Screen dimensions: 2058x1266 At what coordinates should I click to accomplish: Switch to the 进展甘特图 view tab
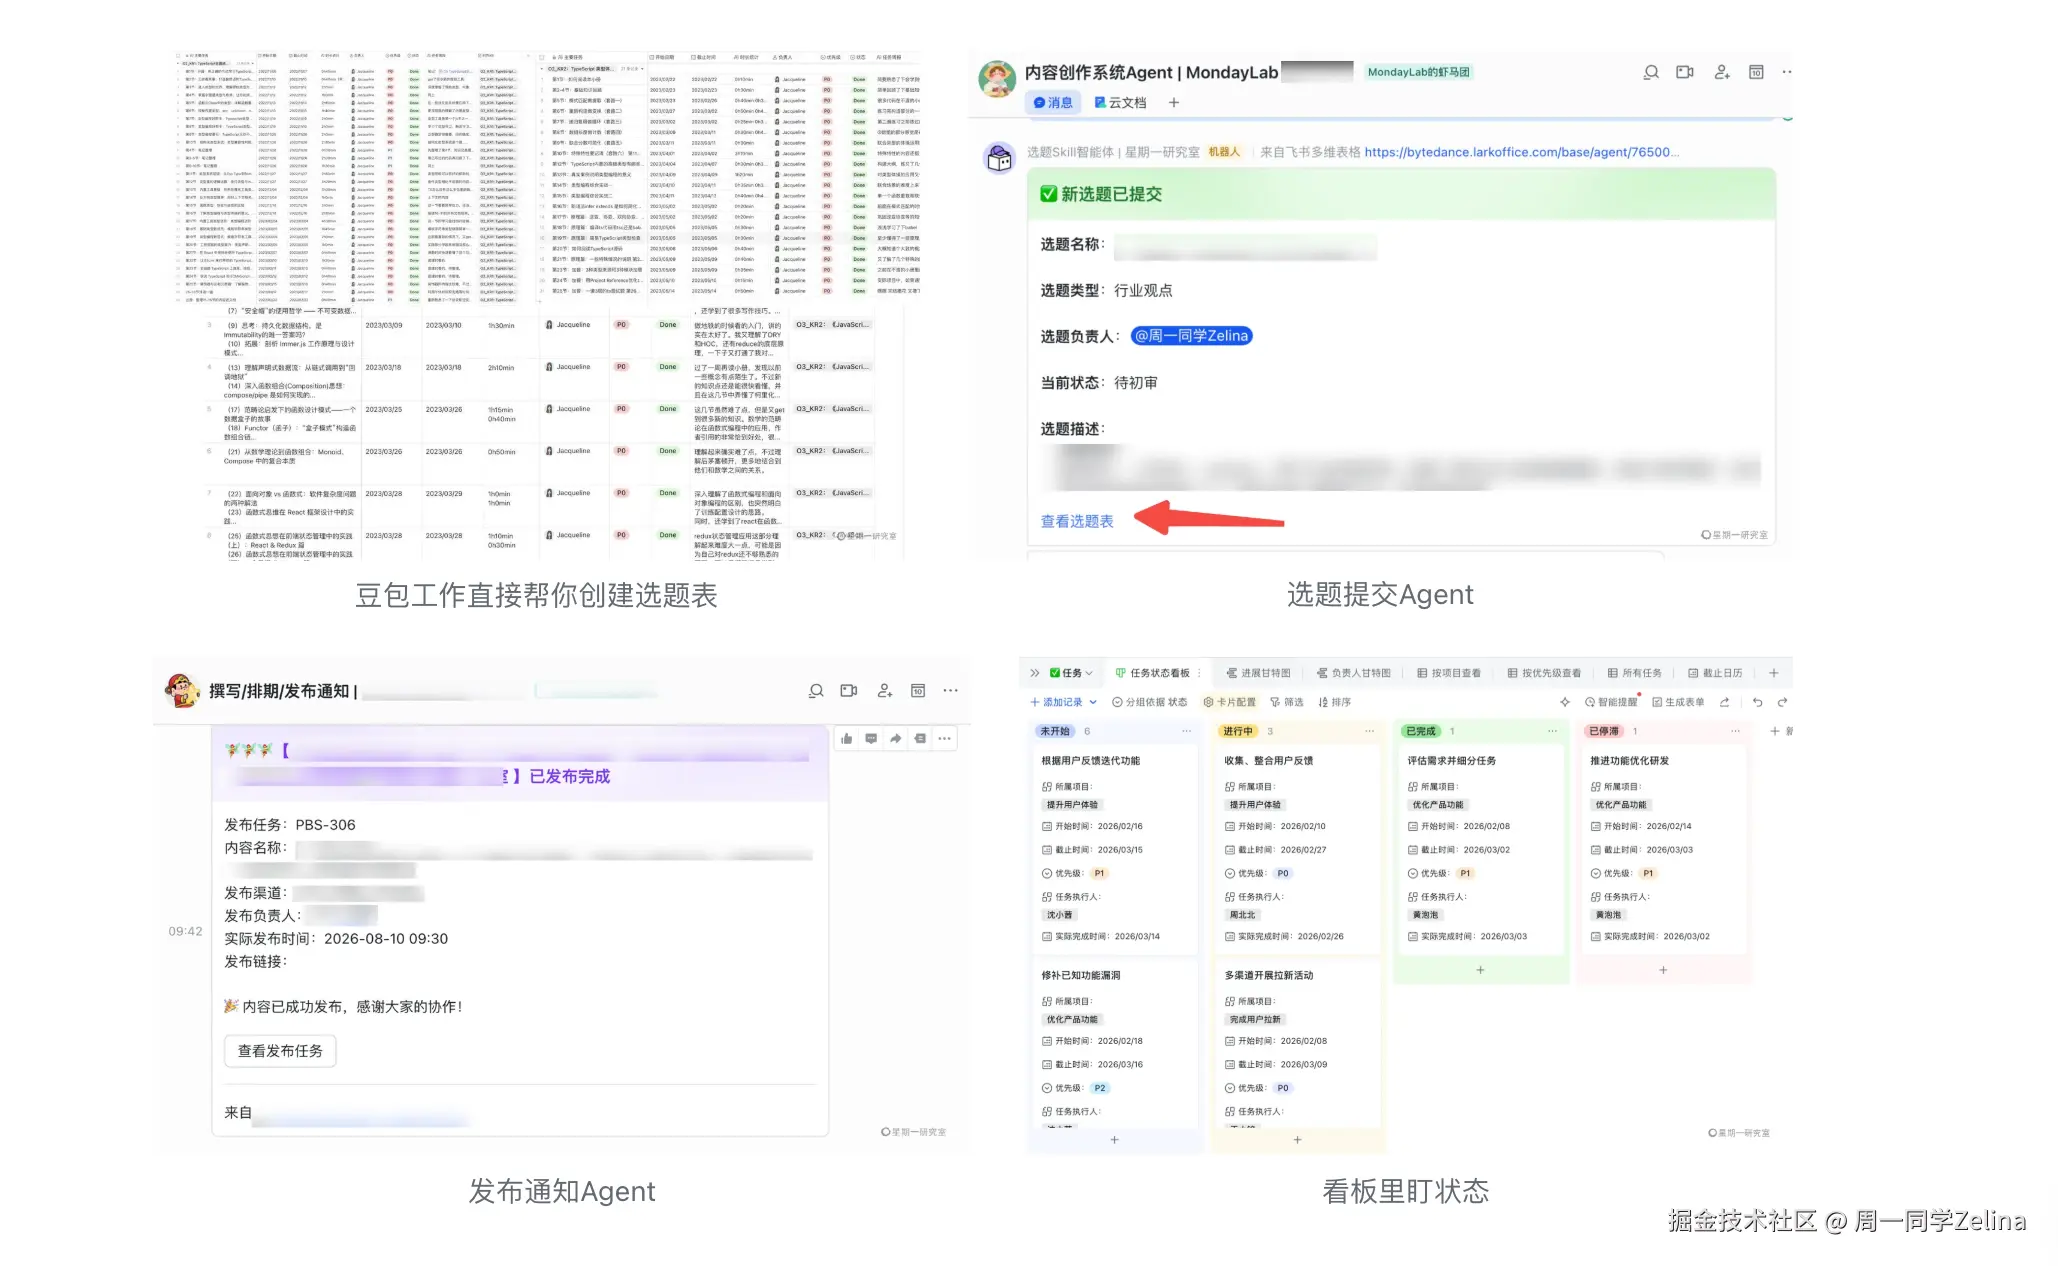(1258, 673)
